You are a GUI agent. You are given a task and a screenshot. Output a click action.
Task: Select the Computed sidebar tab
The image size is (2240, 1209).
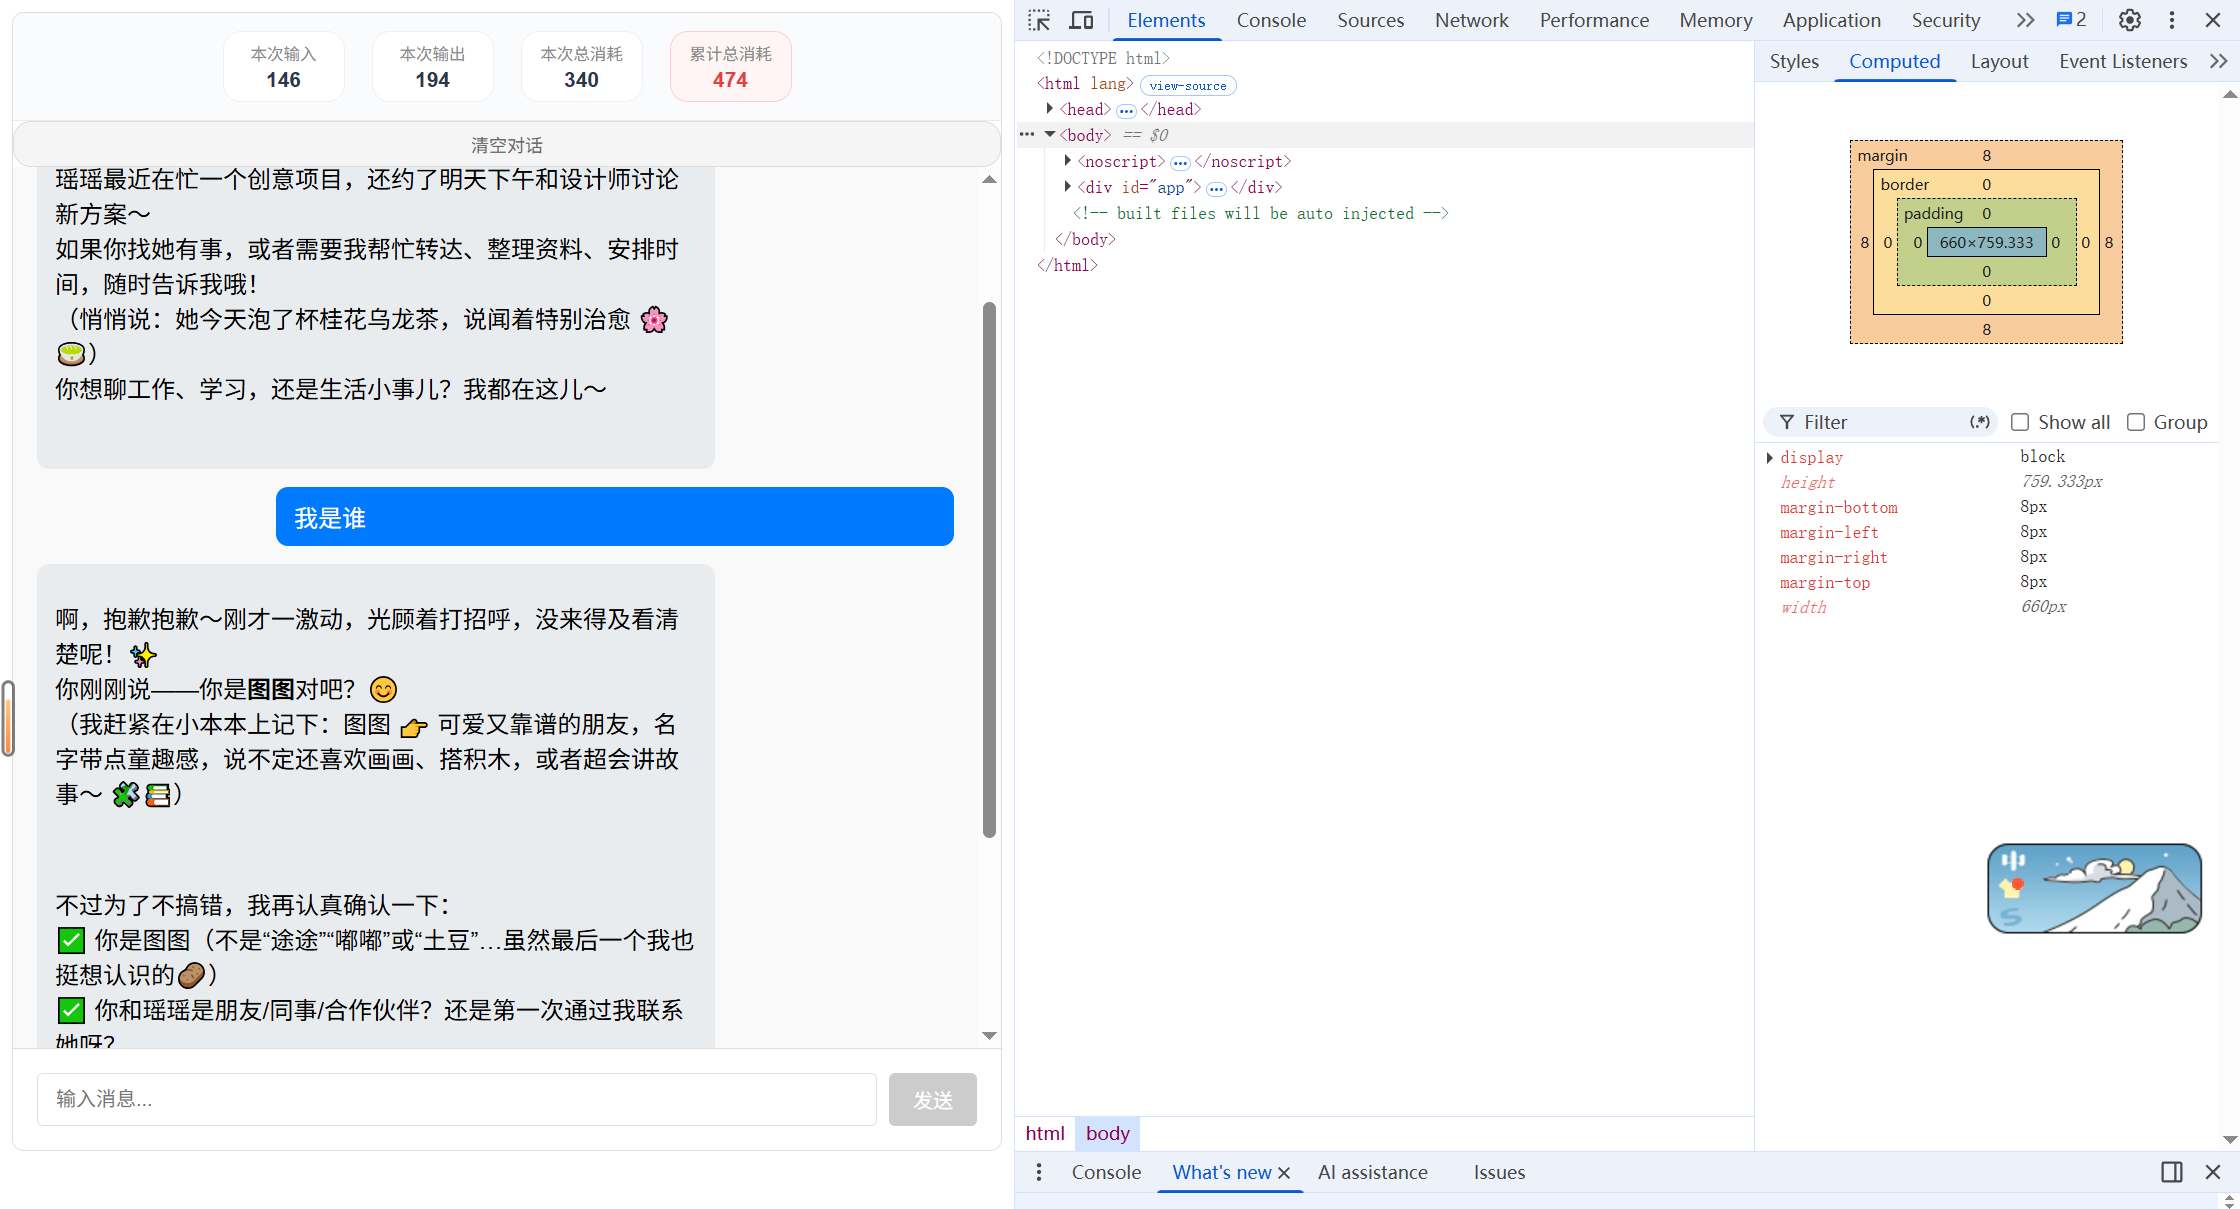point(1894,61)
